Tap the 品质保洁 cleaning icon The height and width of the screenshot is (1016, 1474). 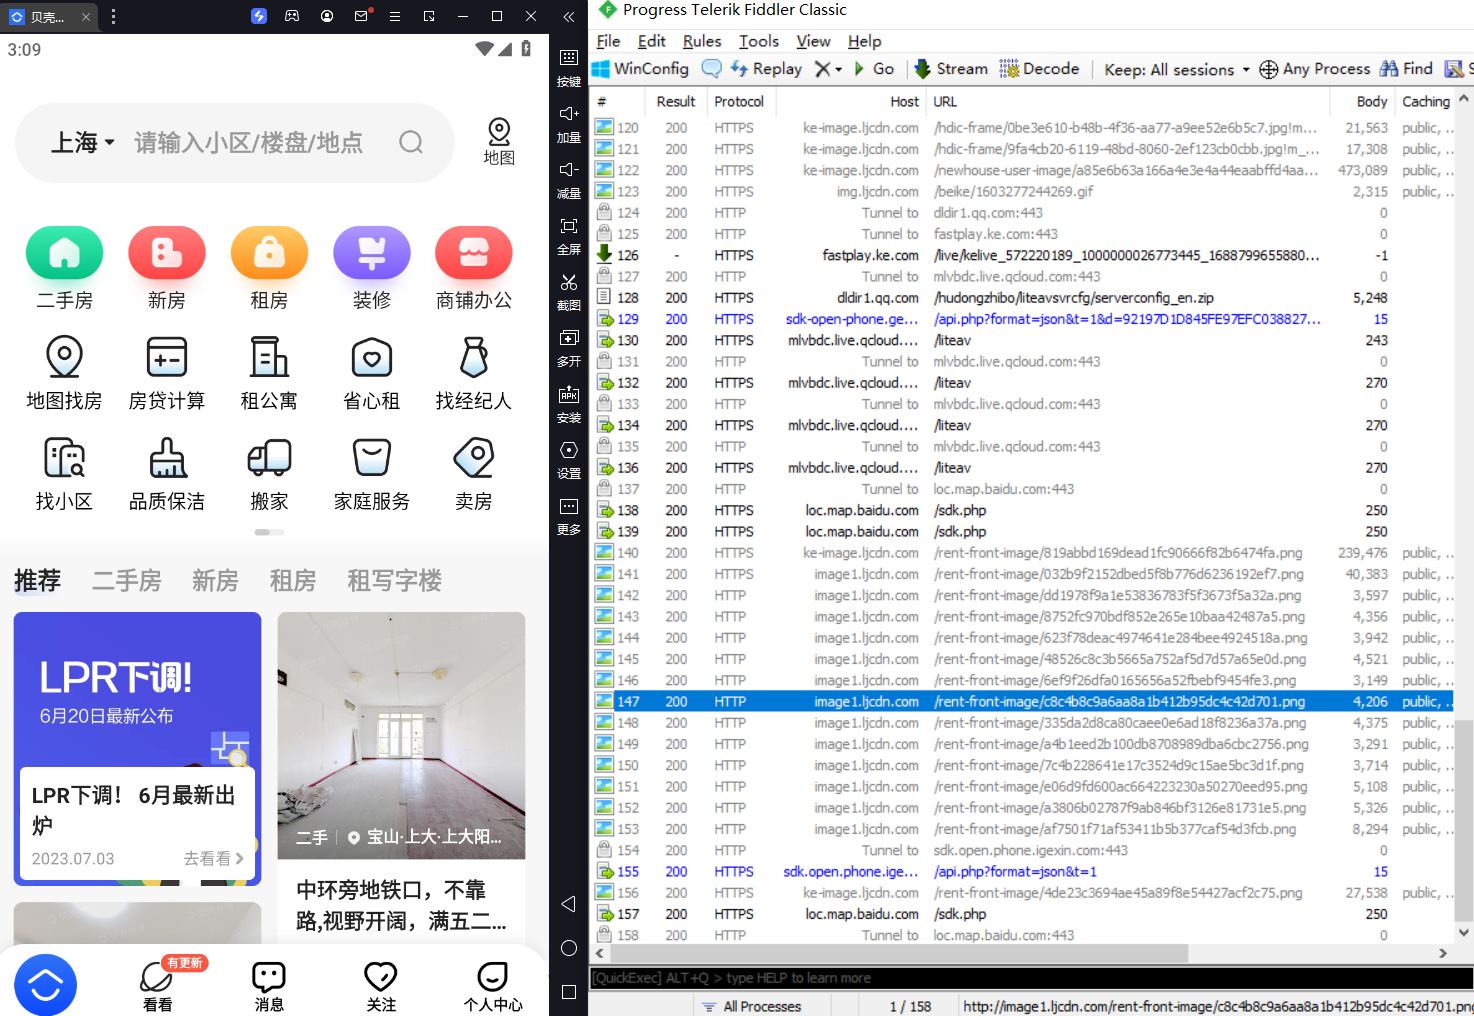[x=167, y=458]
